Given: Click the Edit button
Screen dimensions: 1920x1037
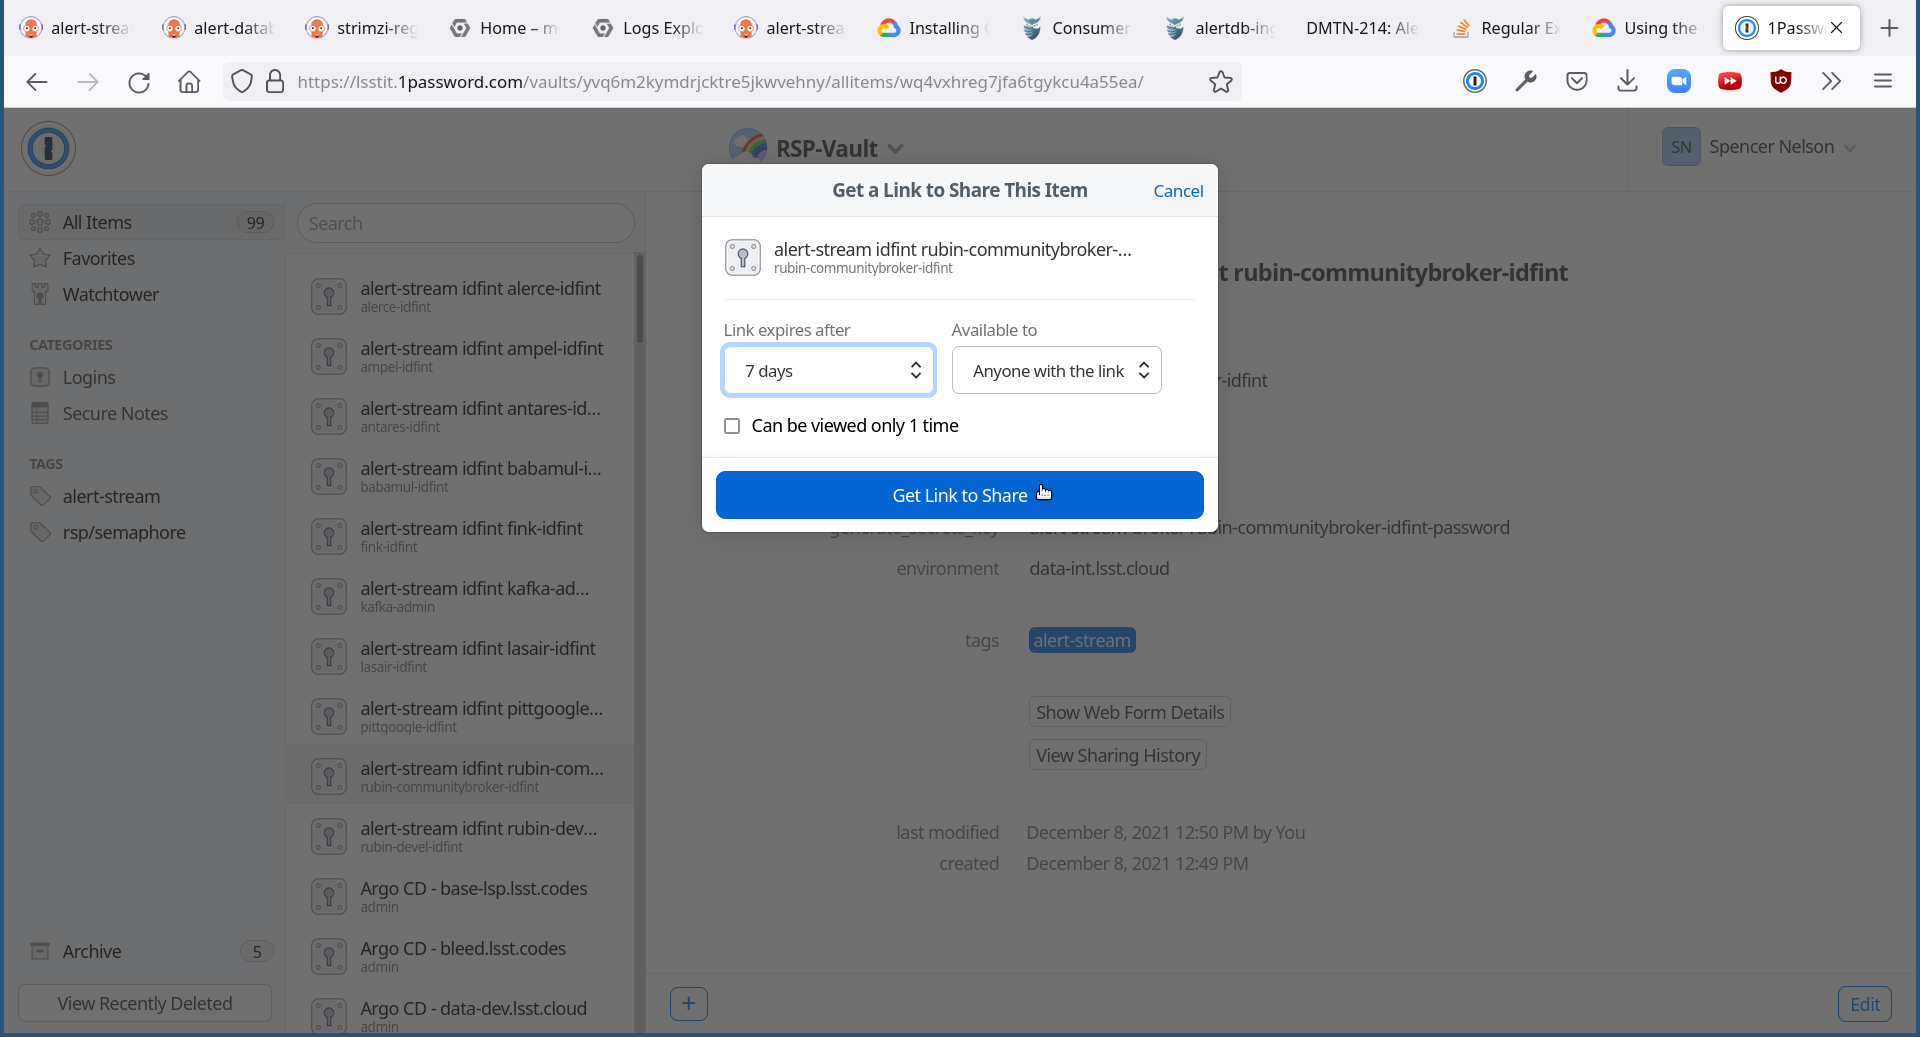Looking at the screenshot, I should pyautogui.click(x=1864, y=1004).
